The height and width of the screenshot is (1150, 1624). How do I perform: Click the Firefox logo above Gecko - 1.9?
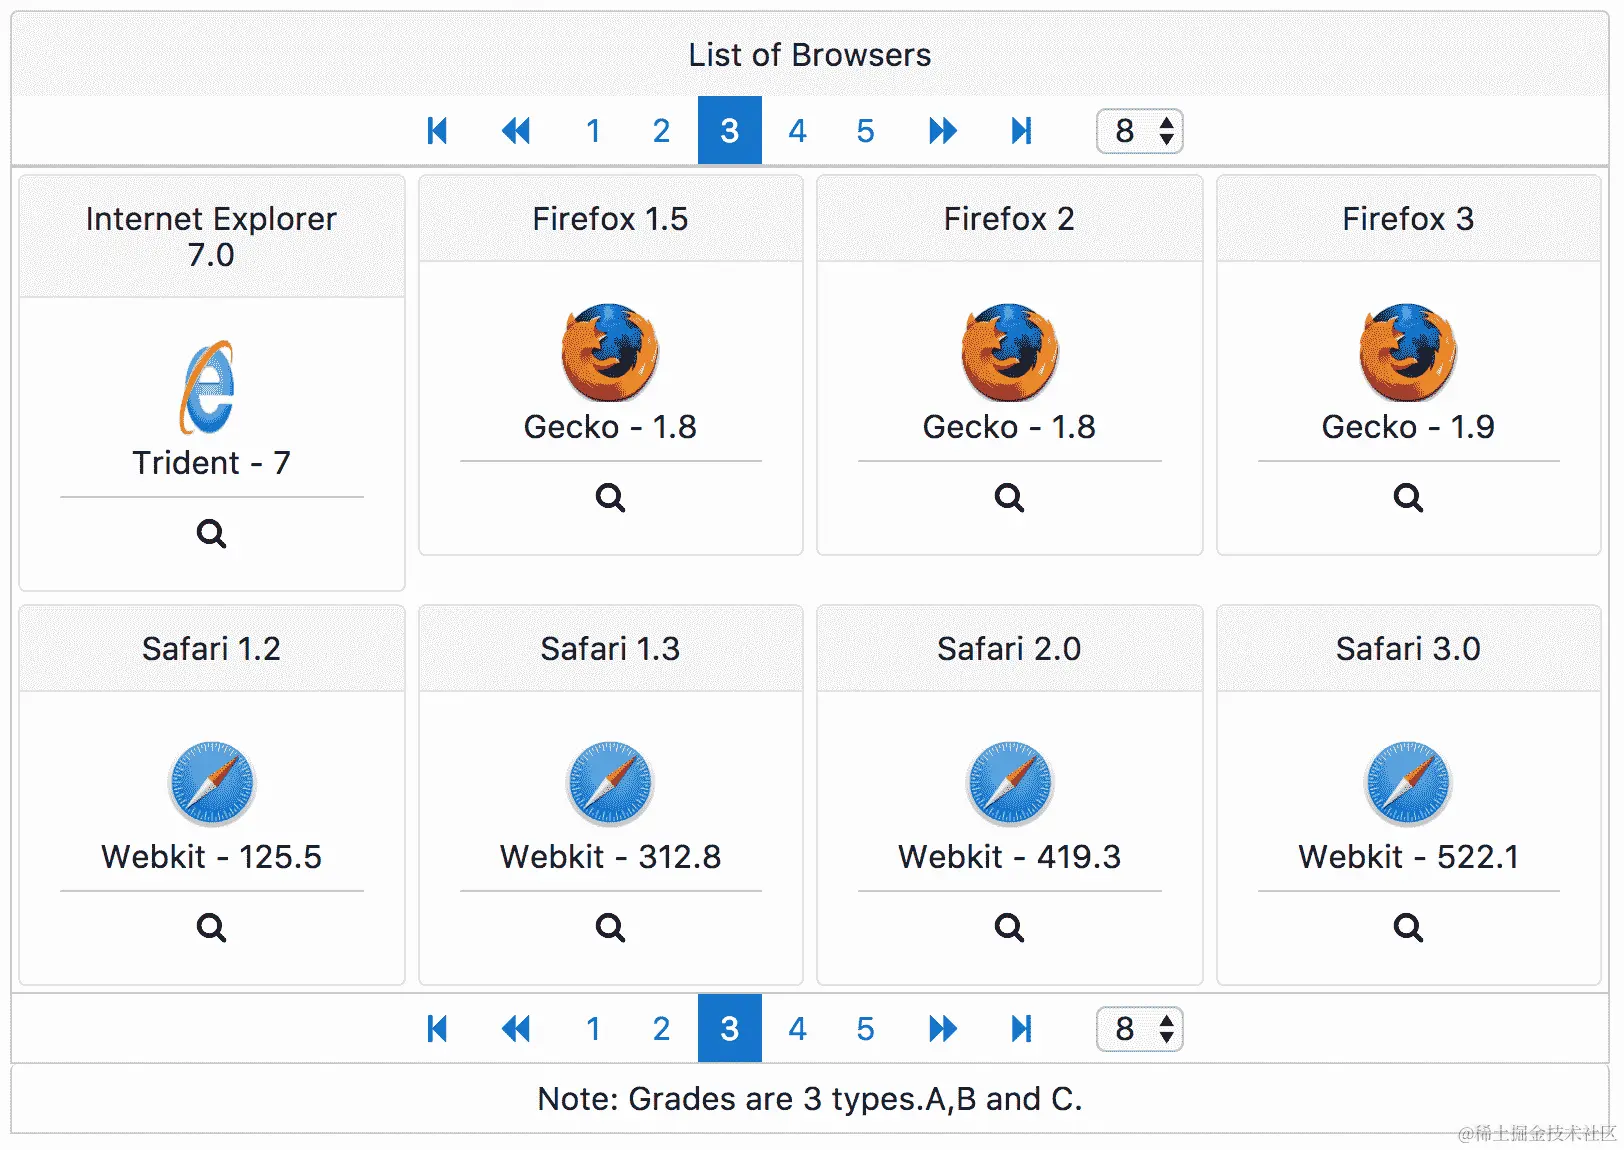1408,352
